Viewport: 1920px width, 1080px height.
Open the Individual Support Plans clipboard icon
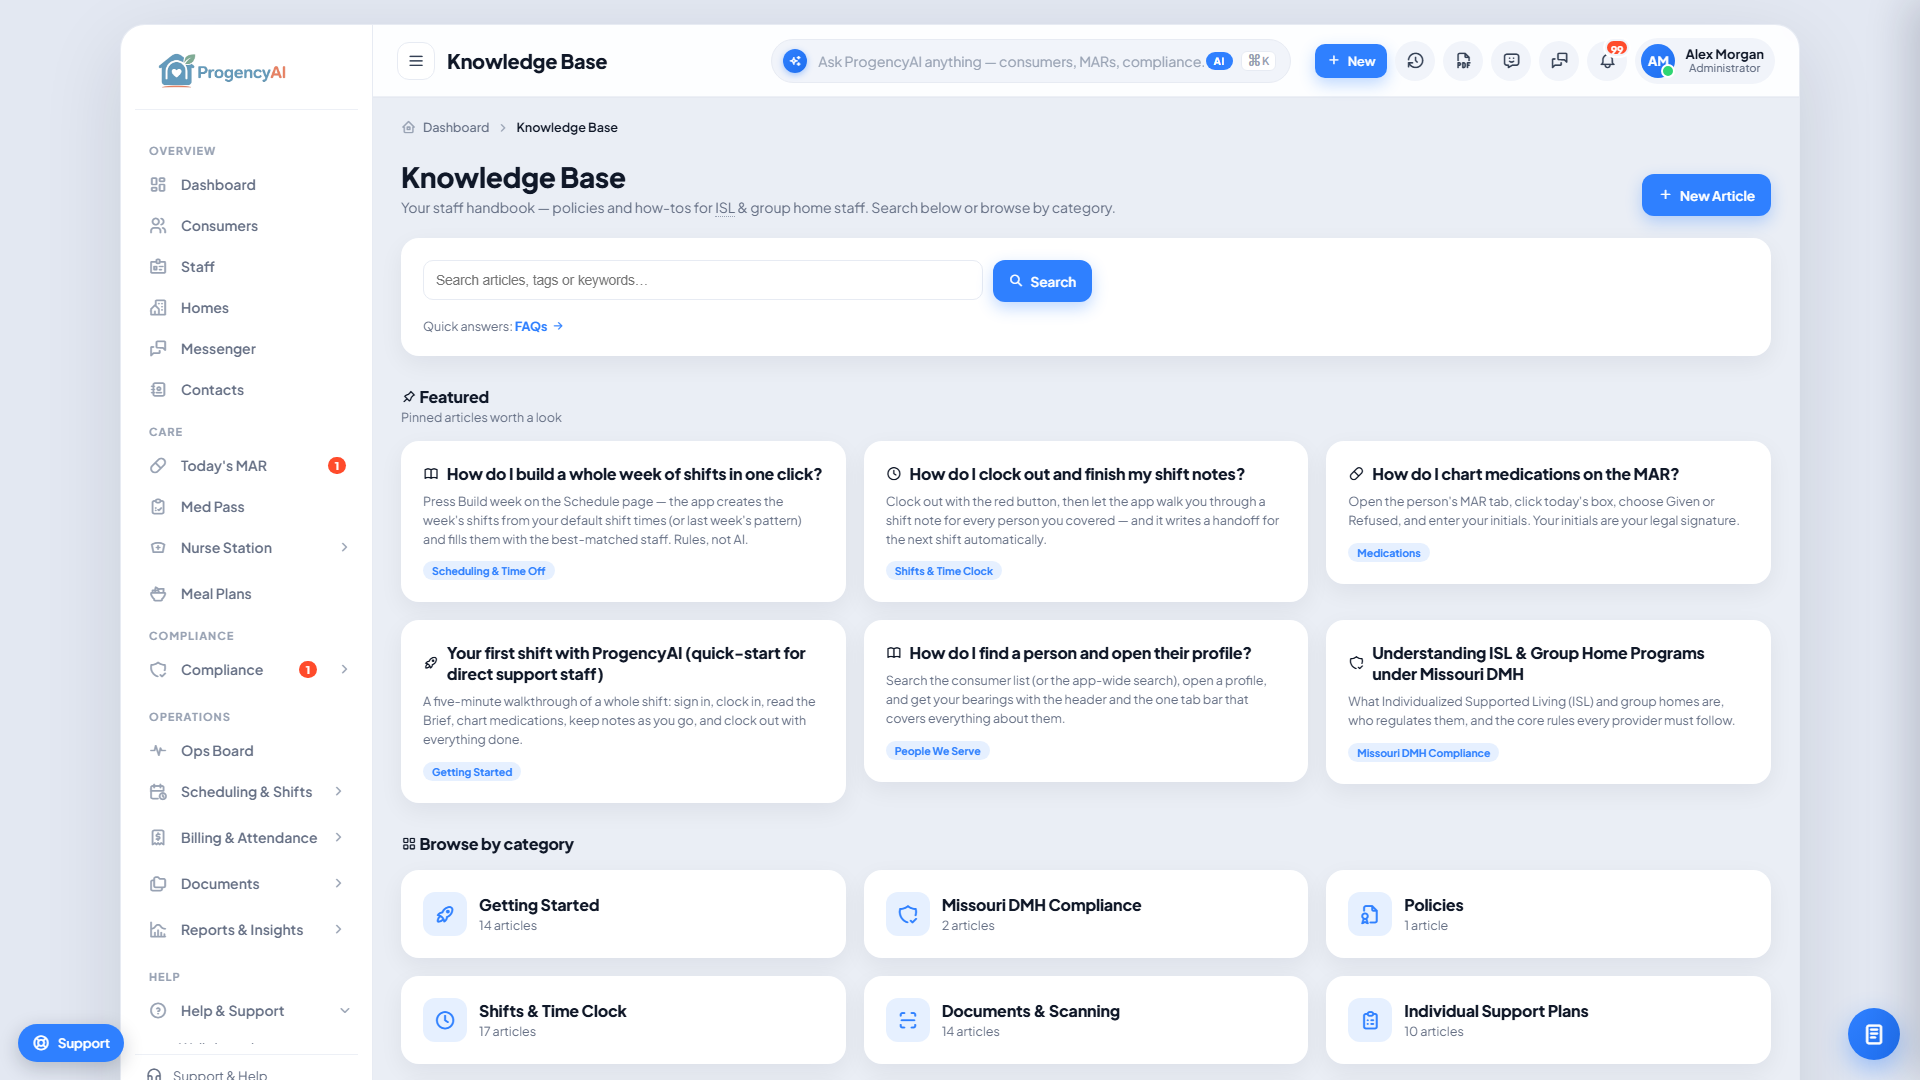click(x=1370, y=1020)
